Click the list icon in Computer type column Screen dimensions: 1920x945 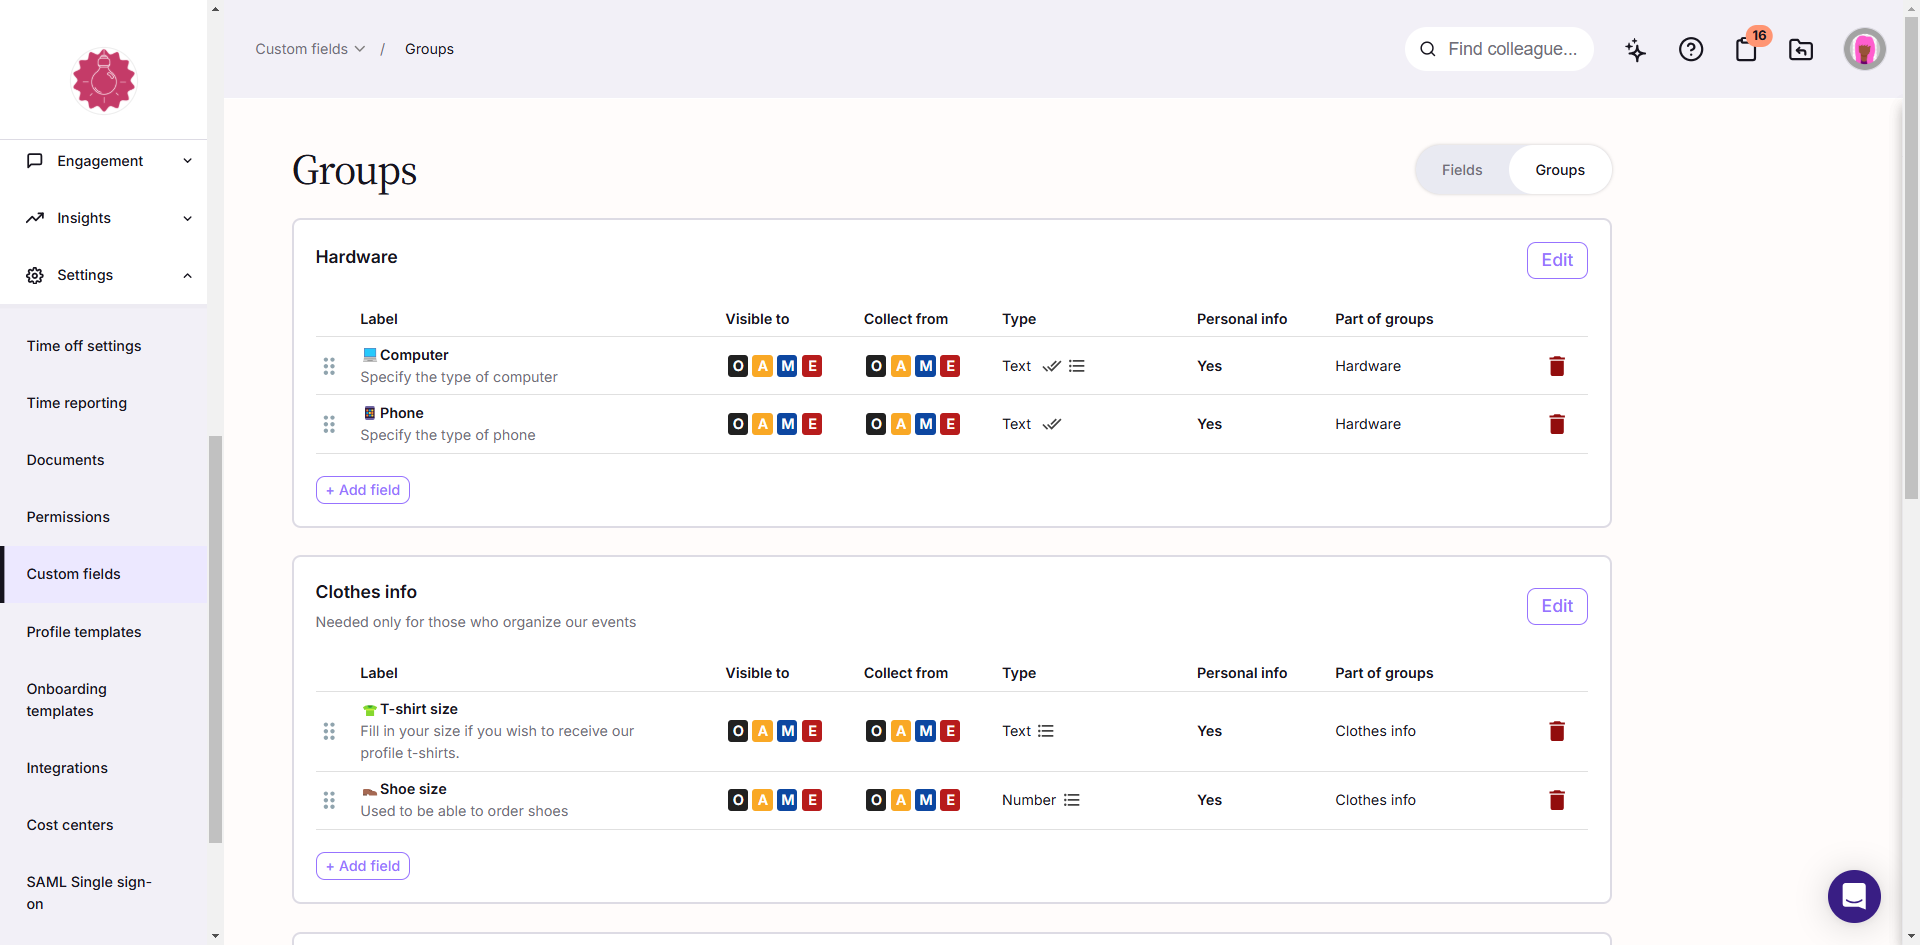click(1077, 366)
